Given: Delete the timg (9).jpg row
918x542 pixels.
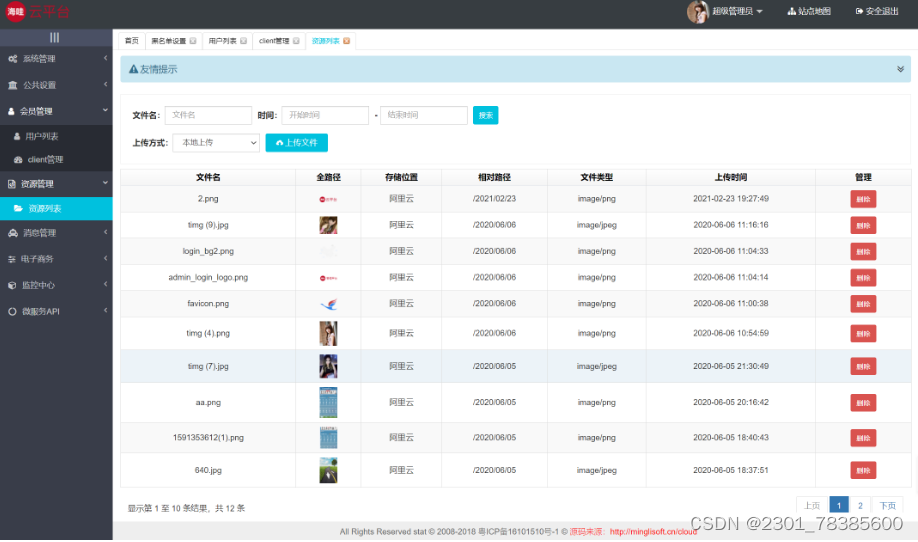Looking at the screenshot, I should (863, 225).
